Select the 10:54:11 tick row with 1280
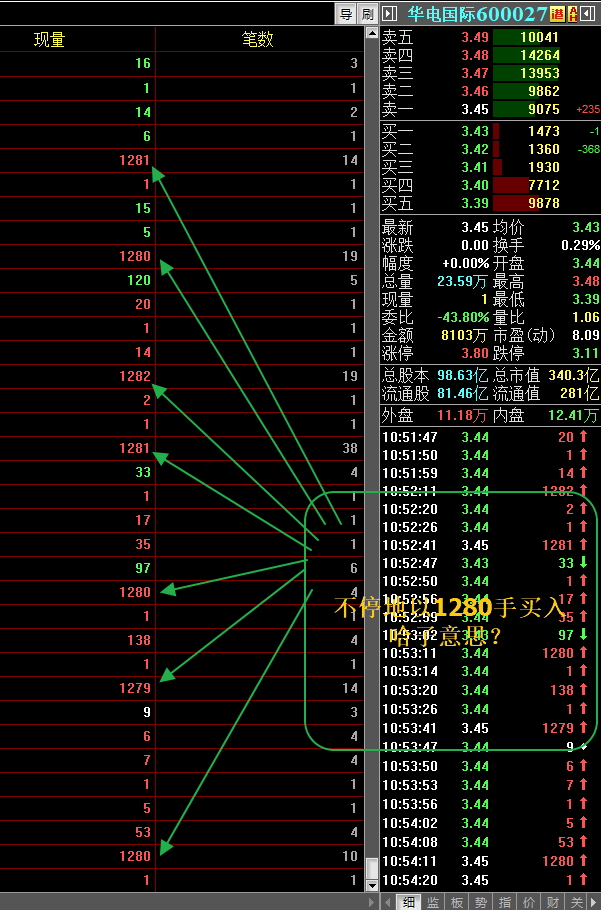601x910 pixels. click(x=490, y=861)
